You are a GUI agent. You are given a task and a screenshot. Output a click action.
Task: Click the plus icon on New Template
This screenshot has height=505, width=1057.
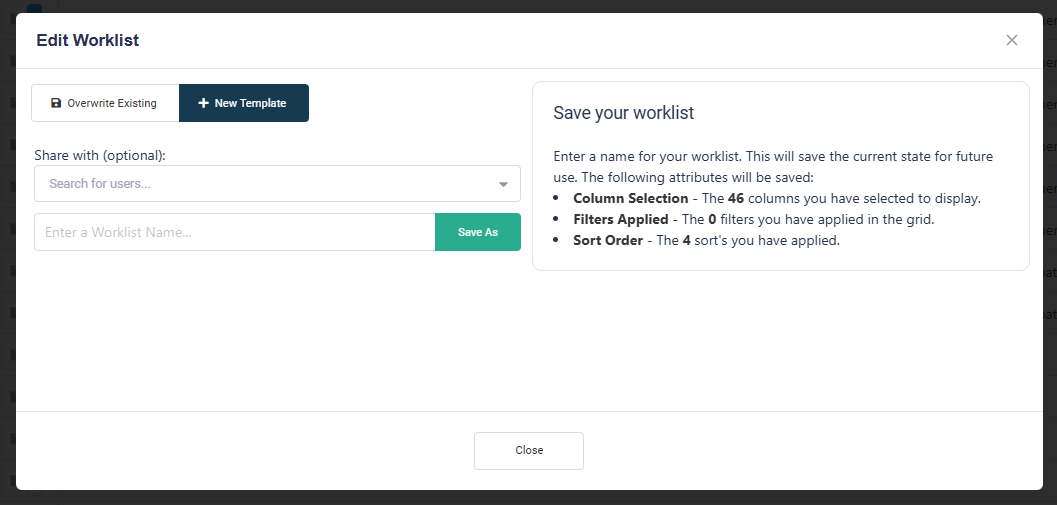tap(203, 103)
